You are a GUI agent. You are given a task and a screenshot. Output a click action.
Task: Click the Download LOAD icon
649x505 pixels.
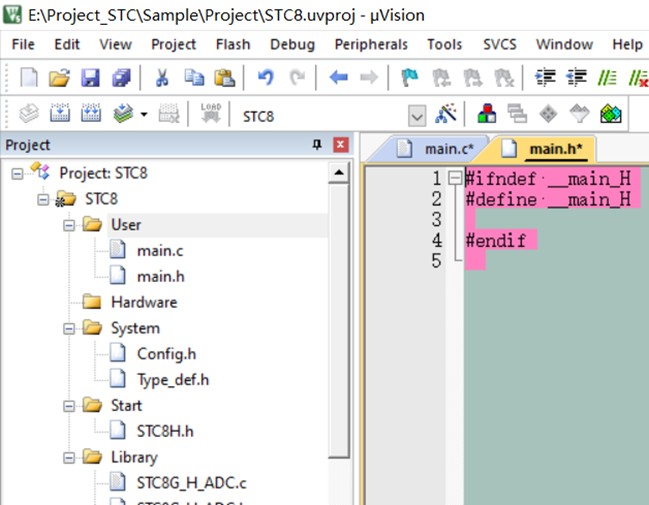[211, 113]
